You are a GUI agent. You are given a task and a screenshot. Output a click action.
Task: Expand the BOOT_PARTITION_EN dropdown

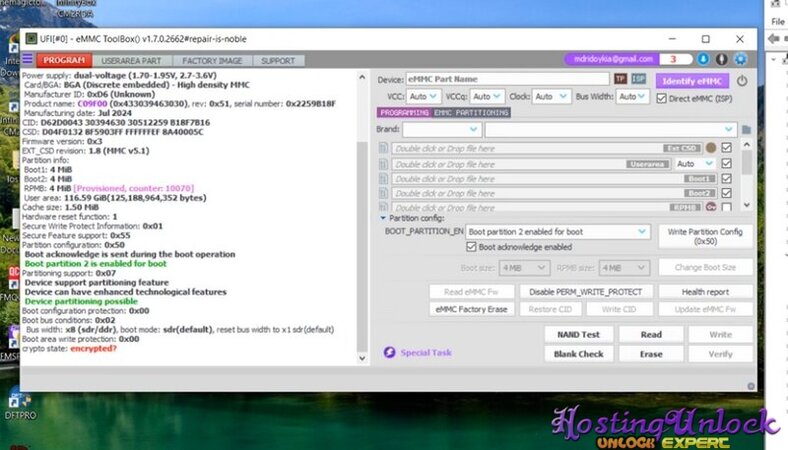tap(558, 232)
